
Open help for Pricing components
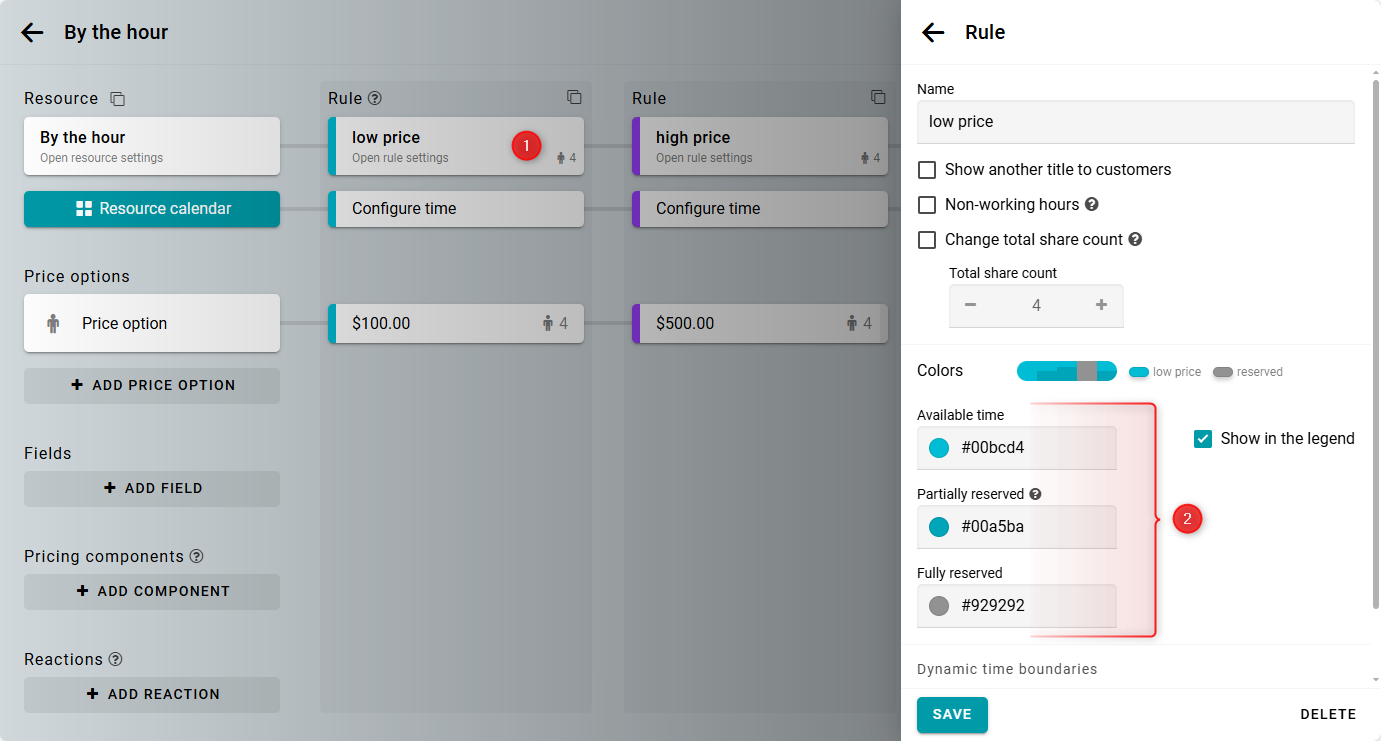pos(196,556)
